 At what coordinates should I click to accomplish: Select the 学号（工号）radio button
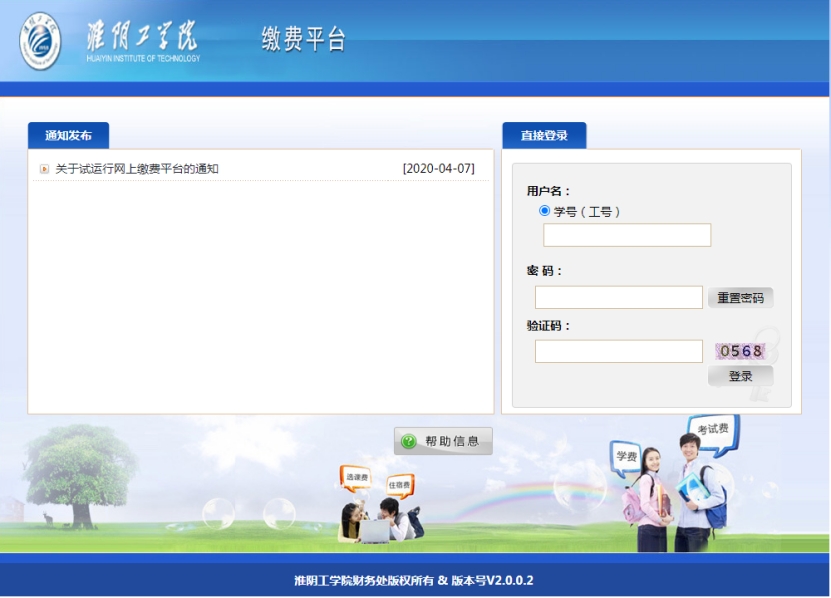(x=545, y=211)
